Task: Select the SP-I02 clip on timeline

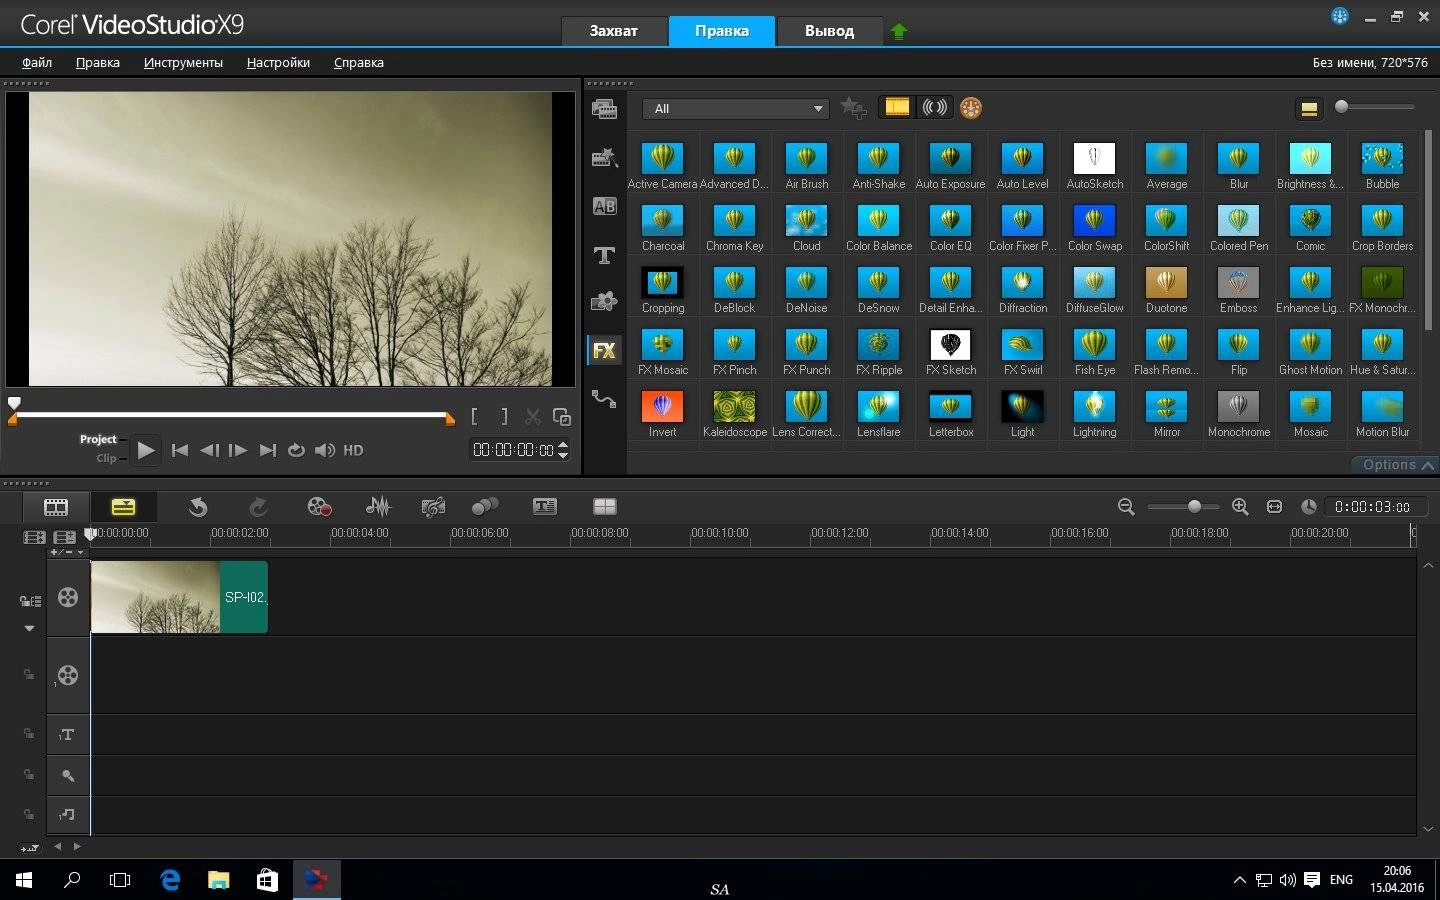Action: [x=179, y=597]
